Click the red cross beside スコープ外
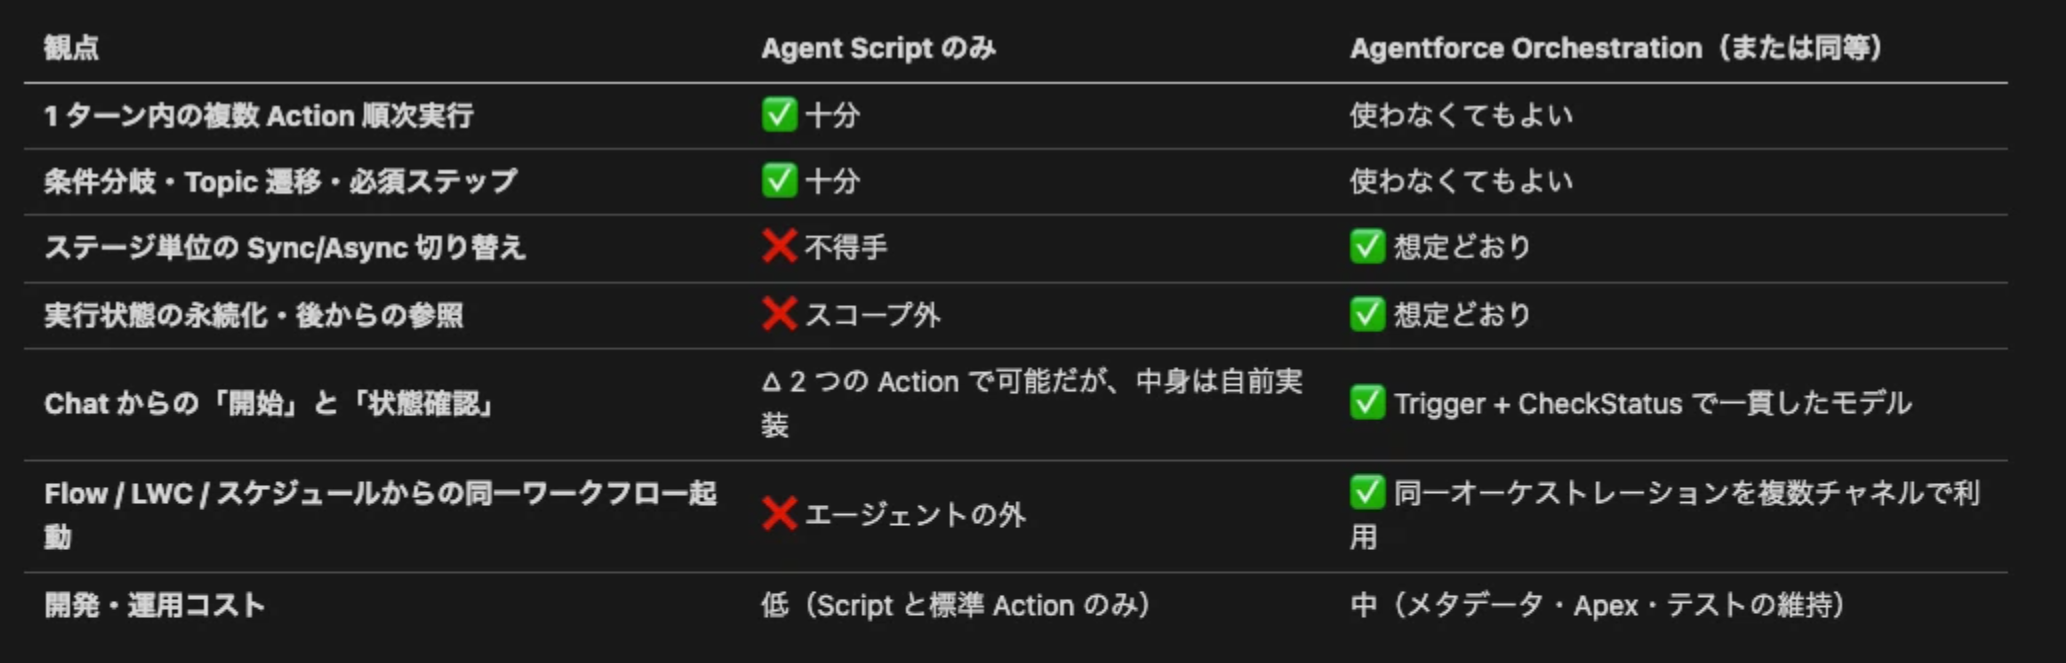 (x=779, y=314)
